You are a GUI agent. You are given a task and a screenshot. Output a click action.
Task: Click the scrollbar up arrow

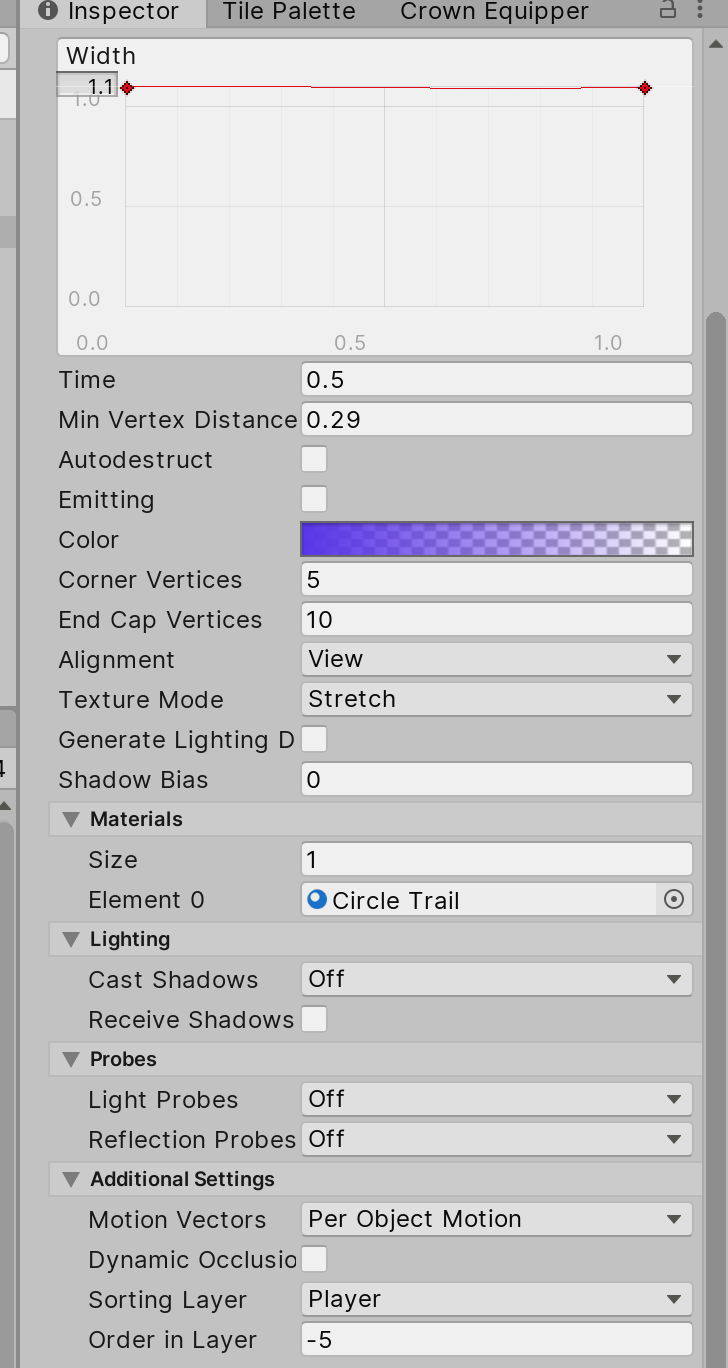[716, 44]
